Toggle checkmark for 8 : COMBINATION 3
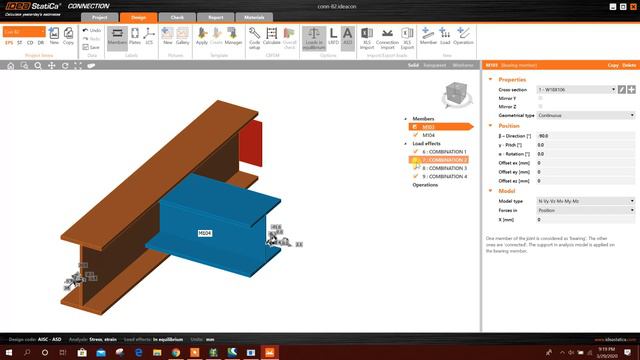Screen dimensions: 640x360 coord(416,168)
